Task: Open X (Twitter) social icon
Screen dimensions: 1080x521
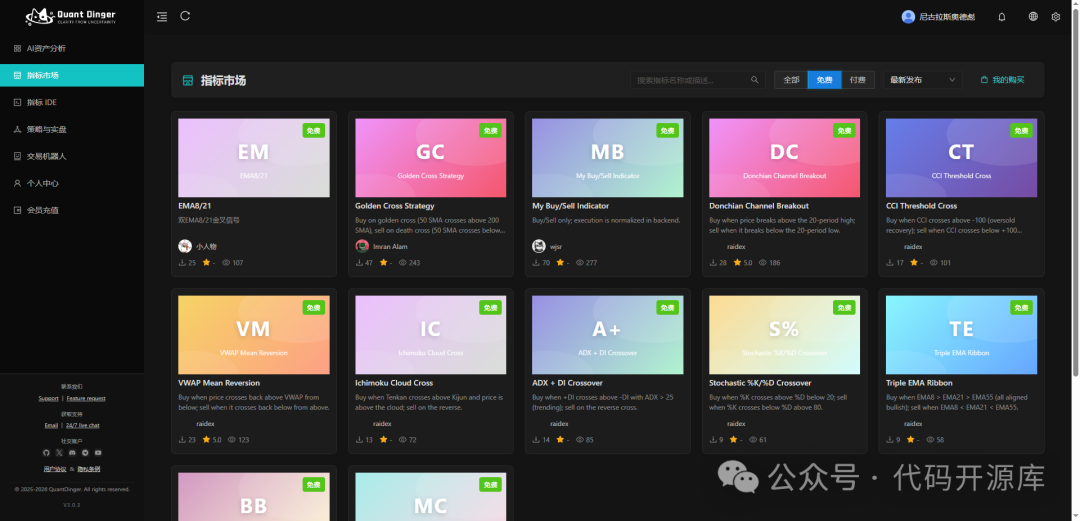Action: click(59, 453)
